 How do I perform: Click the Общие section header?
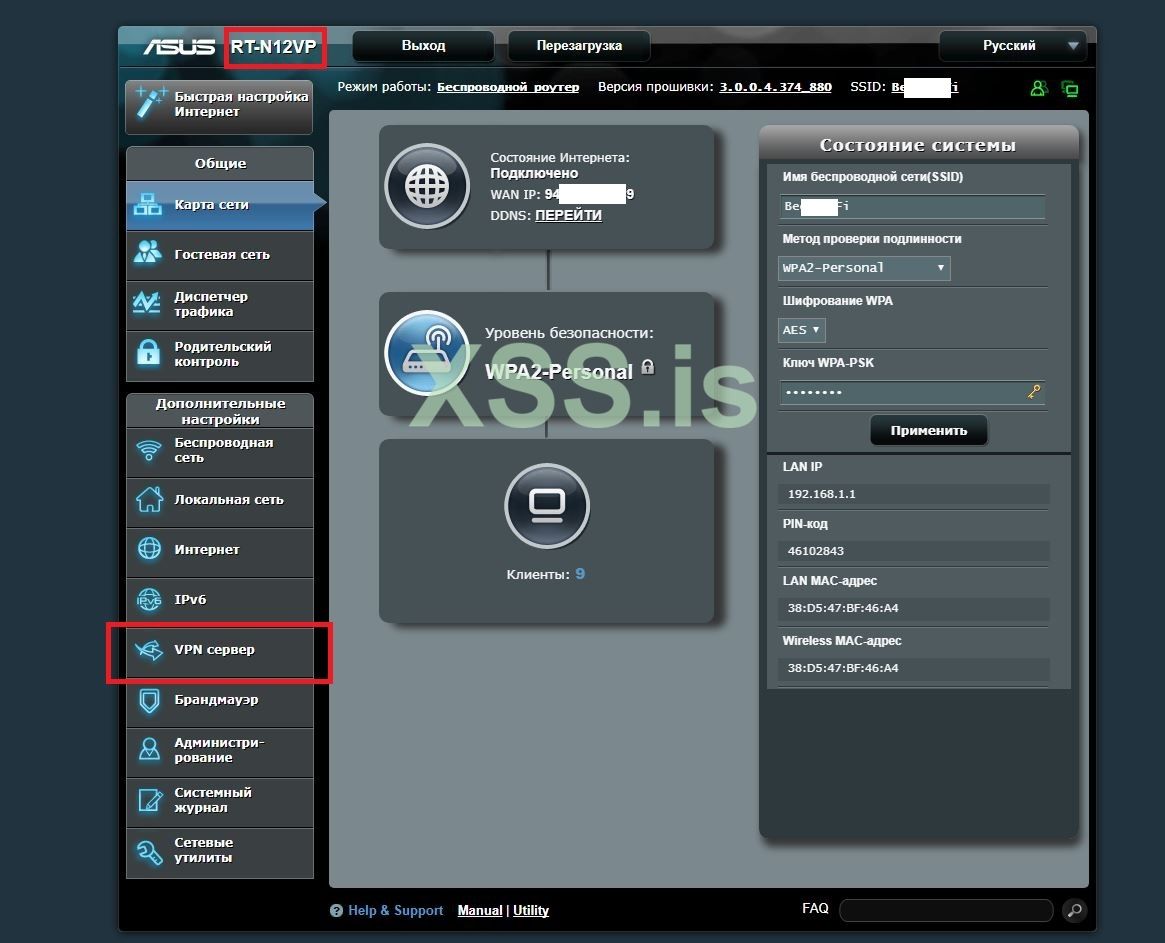(x=220, y=163)
